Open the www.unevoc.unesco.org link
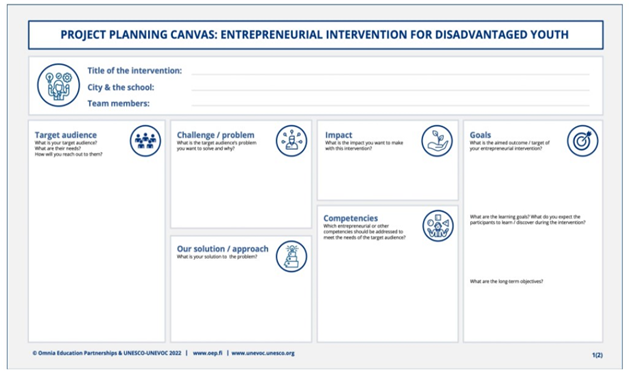Viewport: 631px width, 375px height. point(263,353)
